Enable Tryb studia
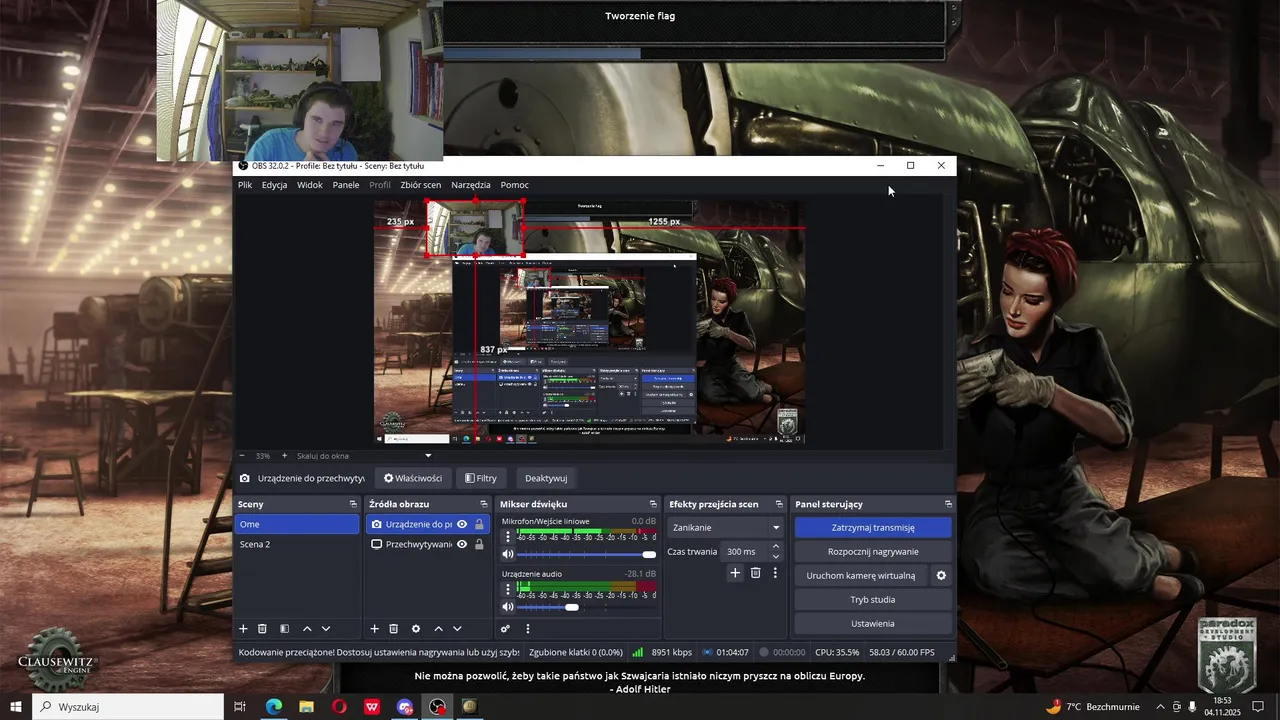1280x720 pixels. 873,600
